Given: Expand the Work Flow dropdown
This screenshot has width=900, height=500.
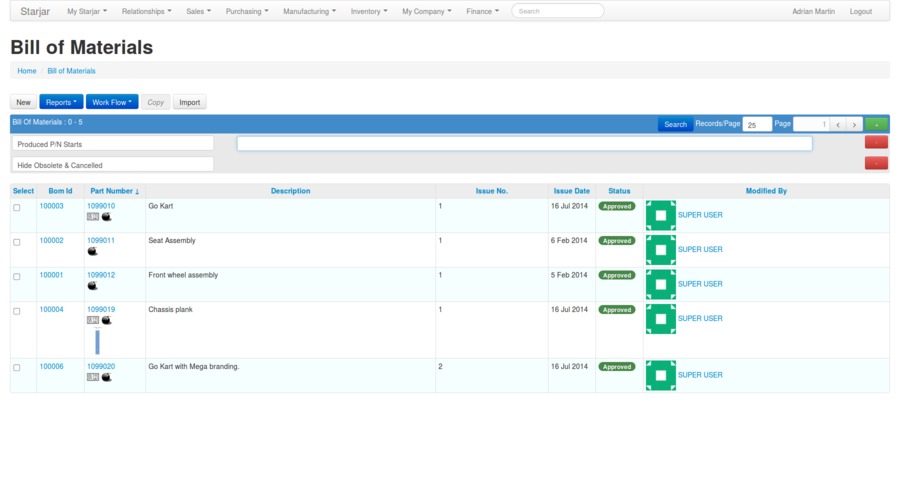Looking at the screenshot, I should tap(112, 102).
